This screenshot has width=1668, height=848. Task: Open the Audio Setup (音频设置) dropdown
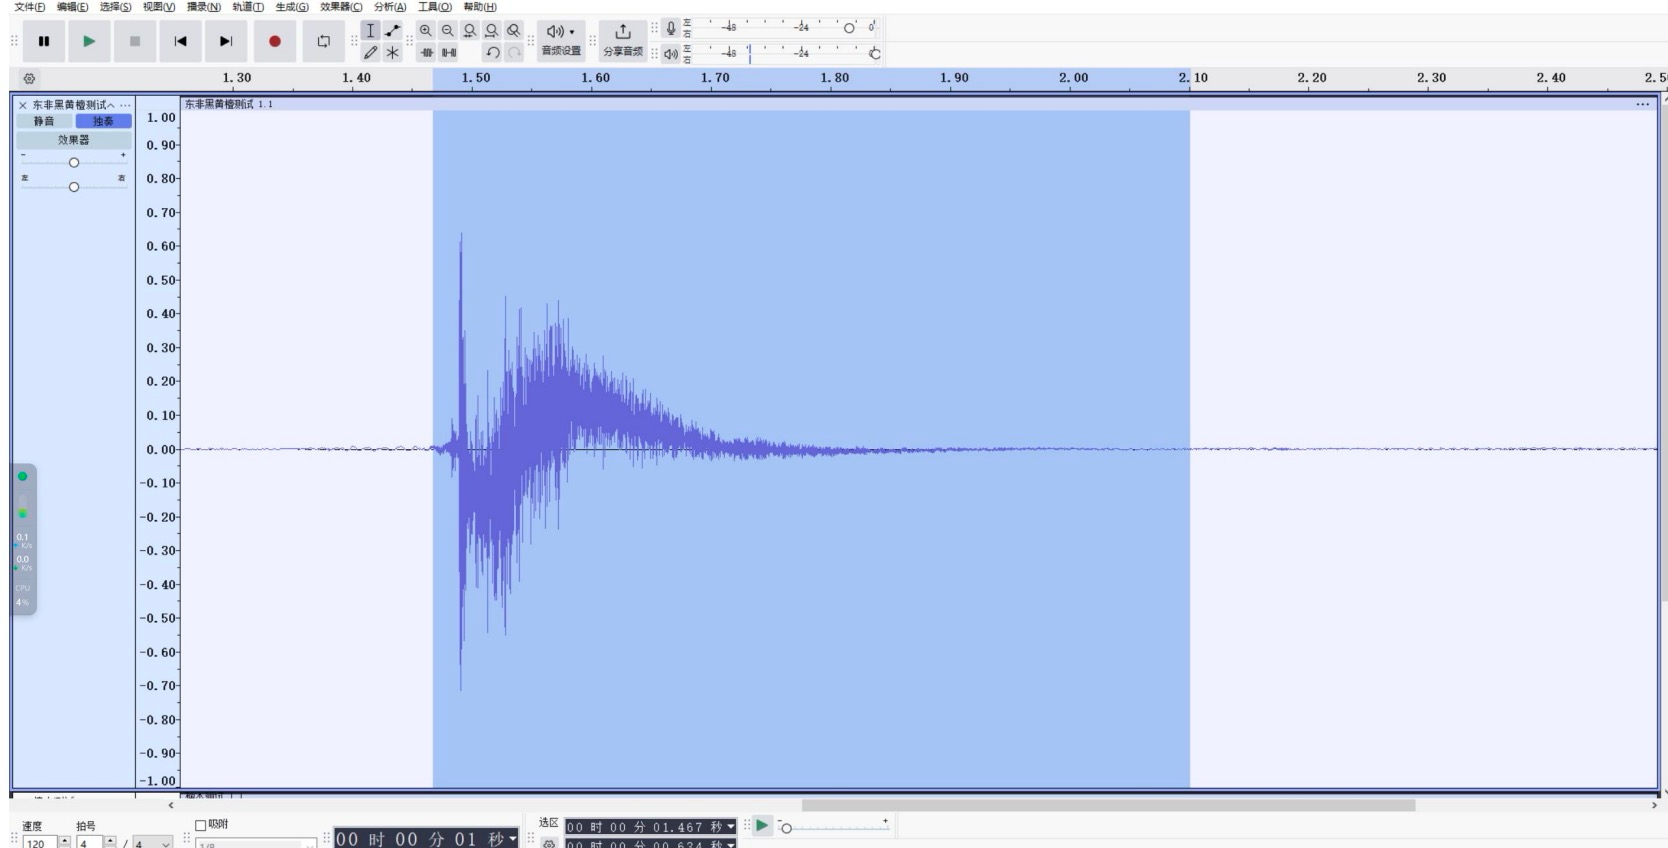(561, 40)
